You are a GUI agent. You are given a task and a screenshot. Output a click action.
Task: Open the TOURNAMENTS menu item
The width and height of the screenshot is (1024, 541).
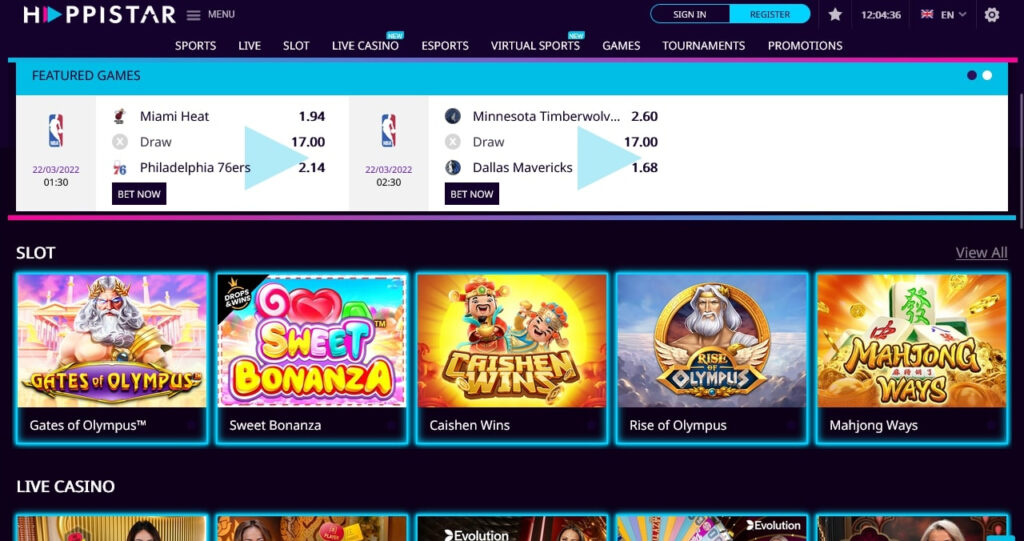pos(703,46)
